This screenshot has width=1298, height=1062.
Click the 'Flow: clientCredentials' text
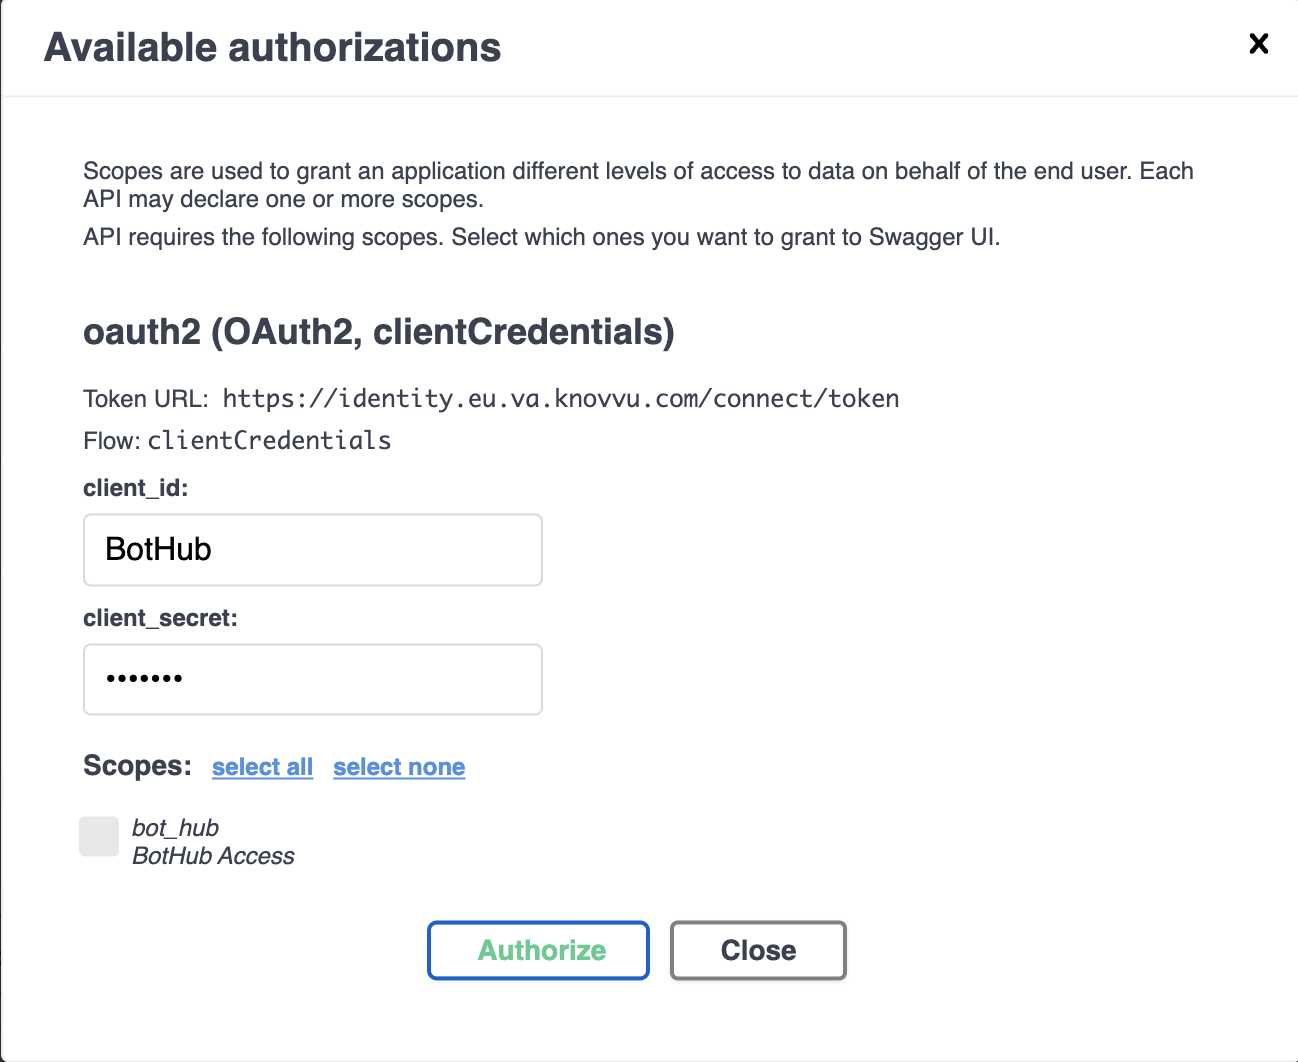(237, 441)
